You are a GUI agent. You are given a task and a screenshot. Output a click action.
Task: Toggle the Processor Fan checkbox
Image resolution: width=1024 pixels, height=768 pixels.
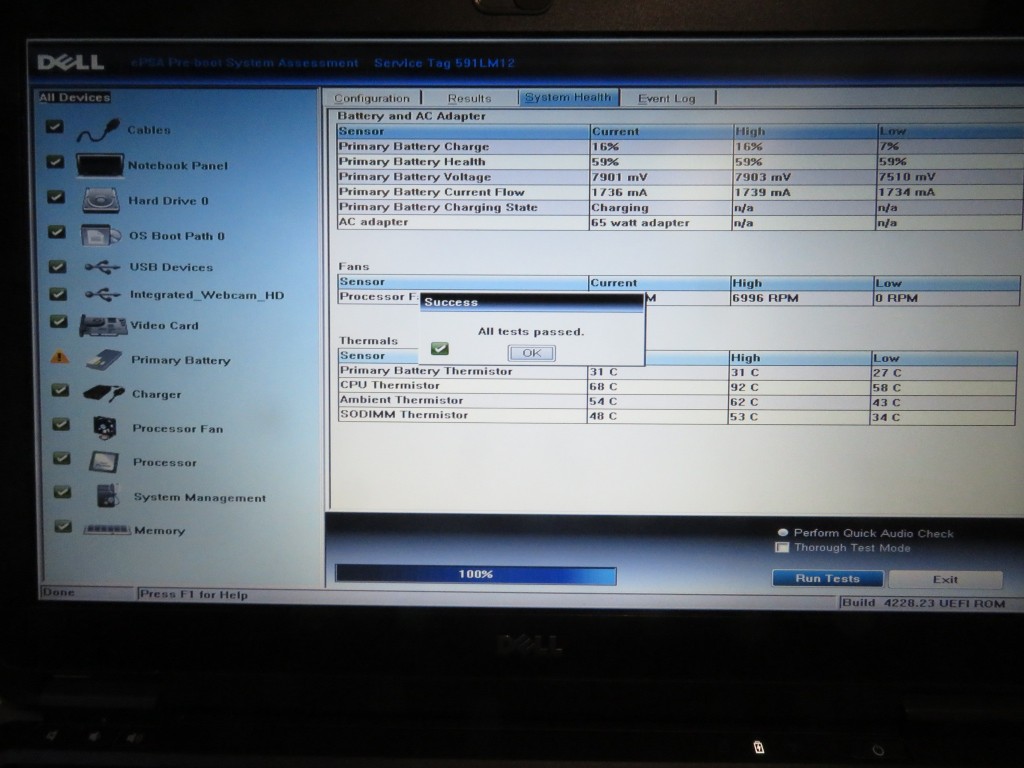[x=61, y=424]
